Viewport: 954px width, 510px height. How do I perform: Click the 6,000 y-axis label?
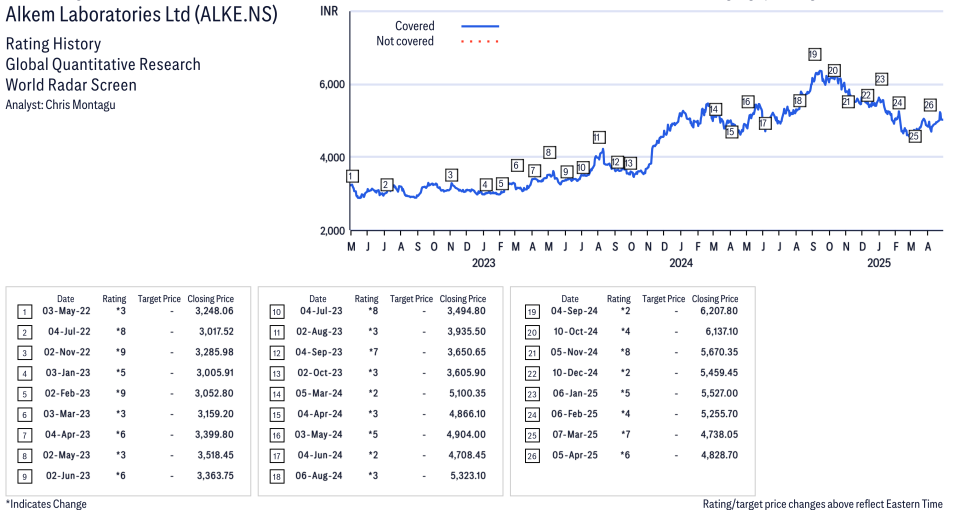coord(332,85)
